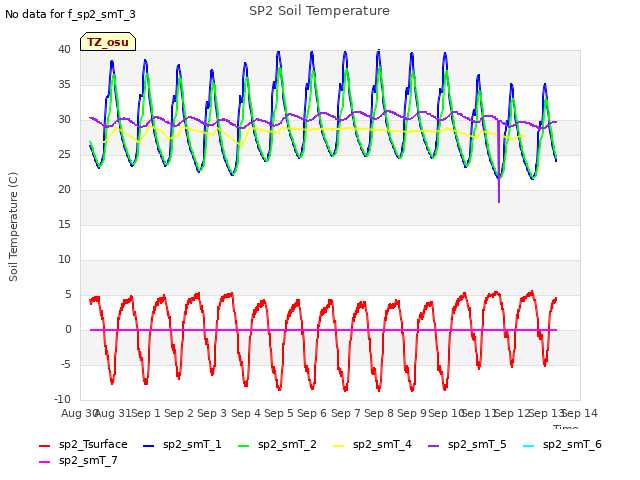
Task: Click the magenta sp2_smT_7 zero line
Action: (x=323, y=330)
